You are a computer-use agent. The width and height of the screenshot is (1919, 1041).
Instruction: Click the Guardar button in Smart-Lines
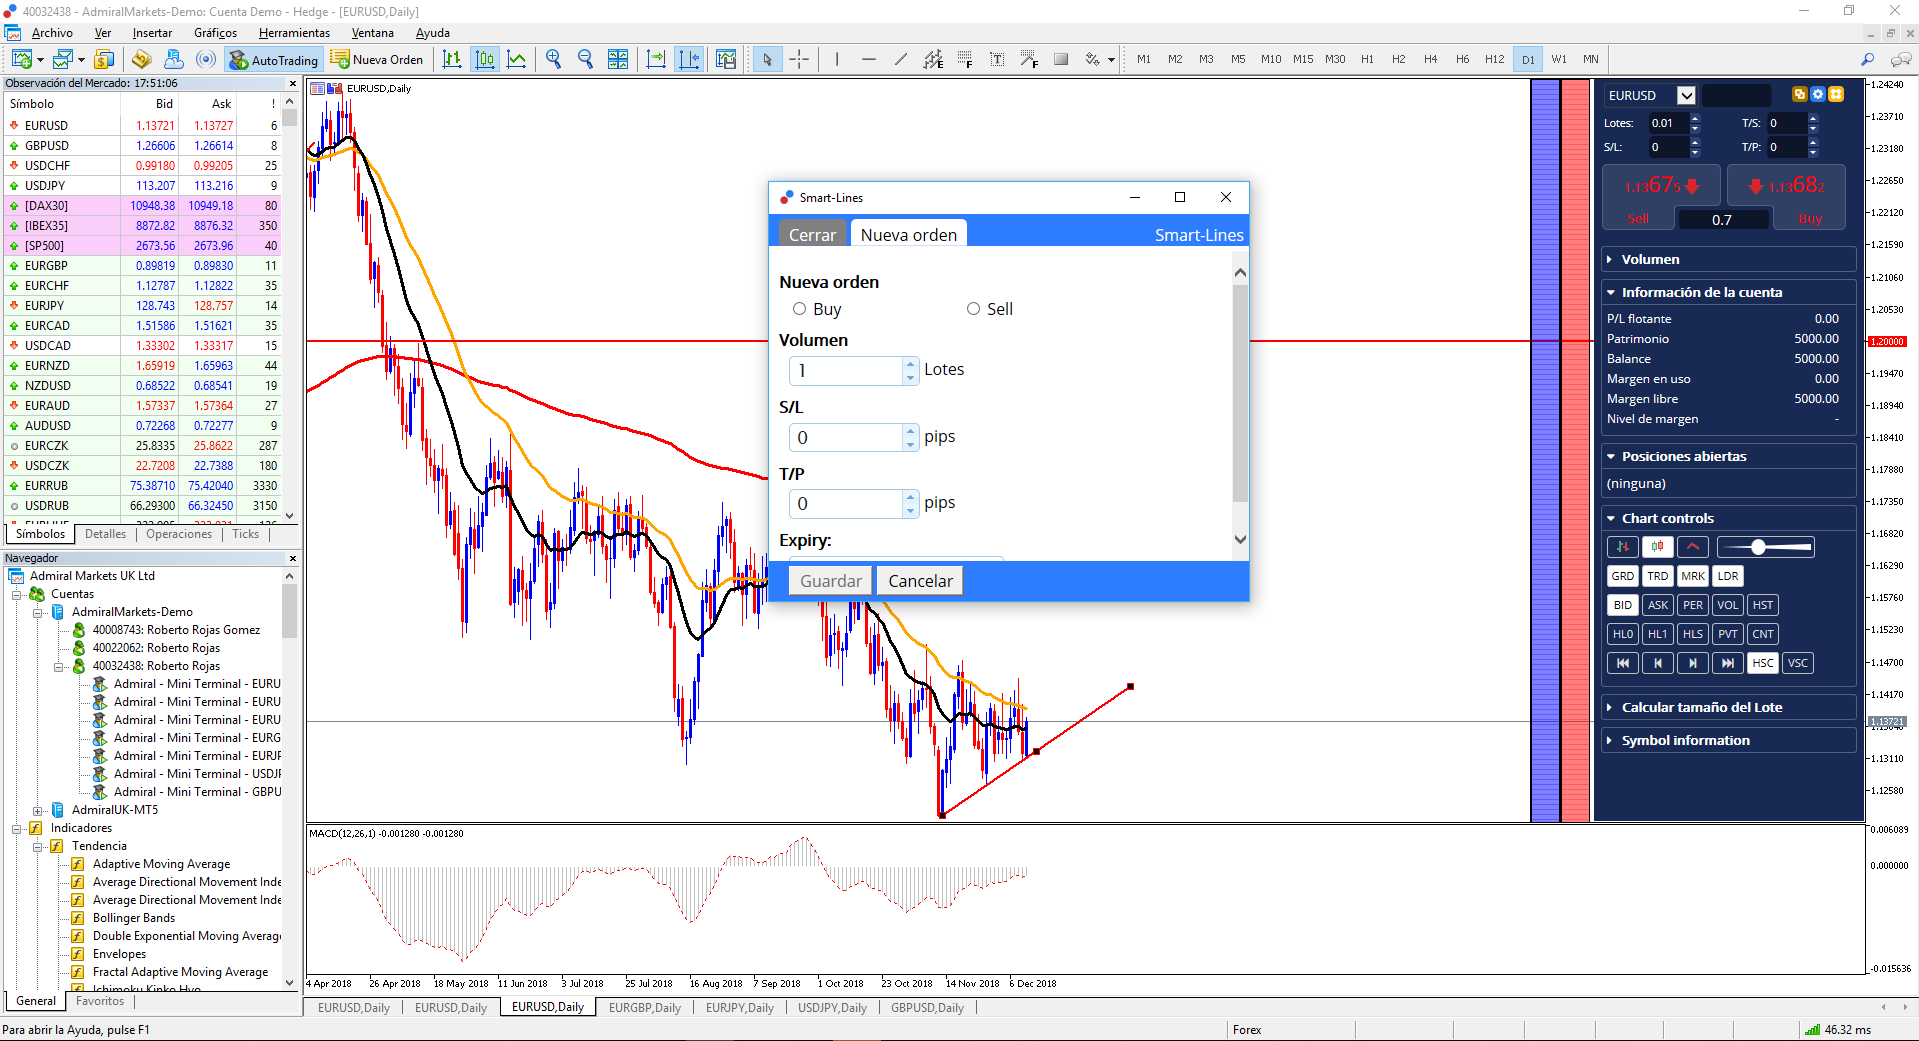click(x=829, y=580)
